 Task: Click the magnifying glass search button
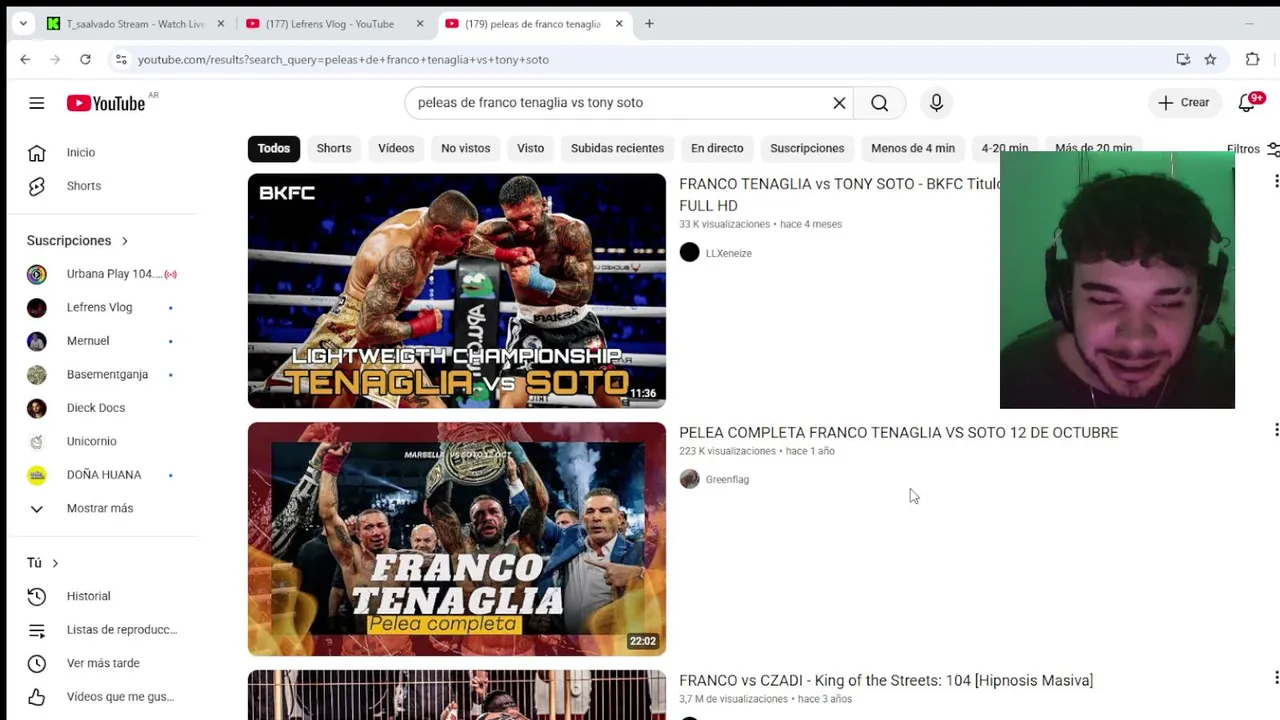879,103
